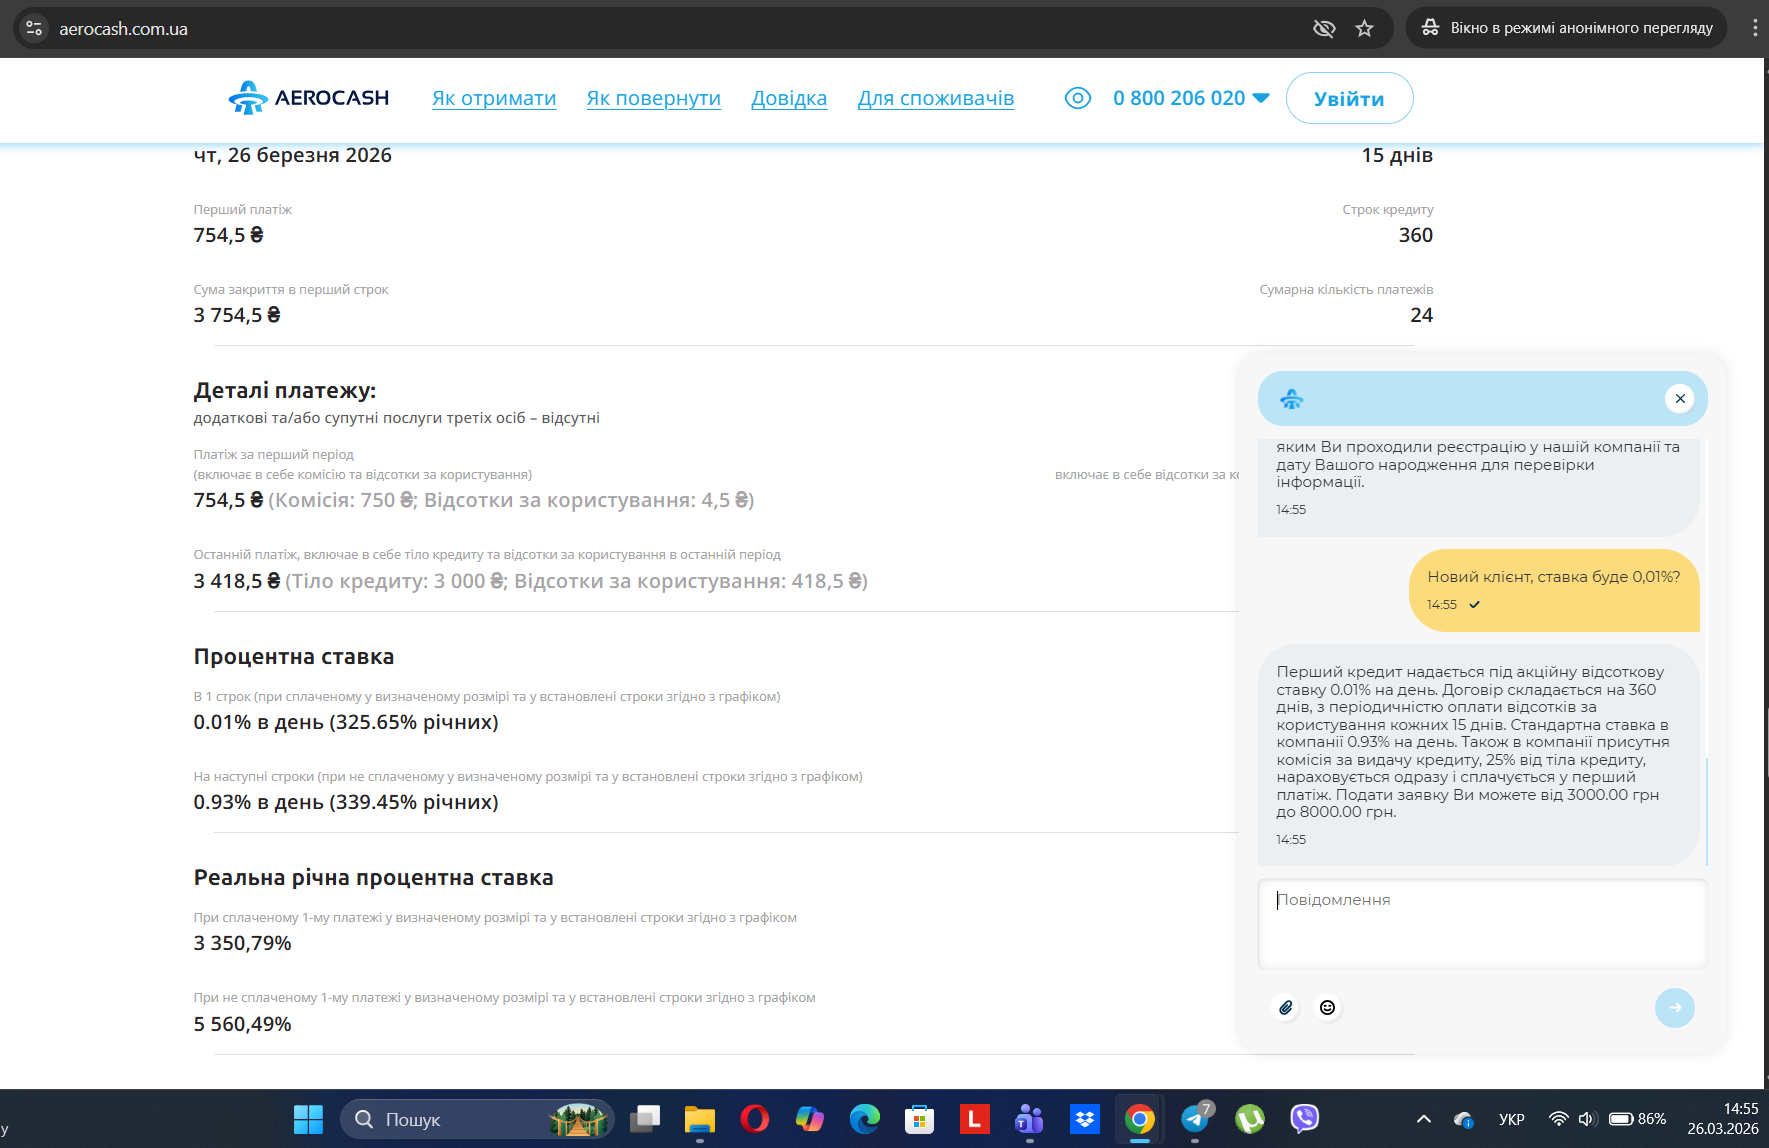This screenshot has width=1769, height=1148.
Task: Click the 'Строк кредиту' value 360
Action: click(1415, 235)
